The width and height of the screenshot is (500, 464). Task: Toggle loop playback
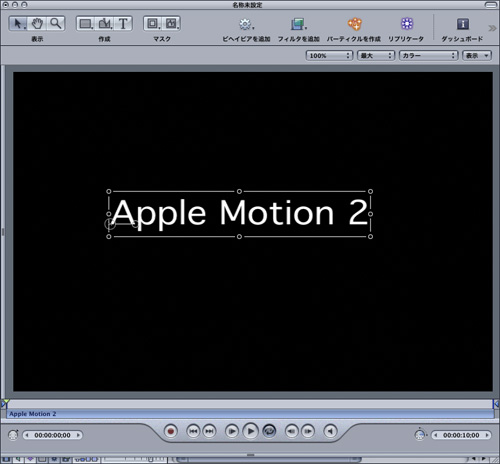pyautogui.click(x=269, y=431)
